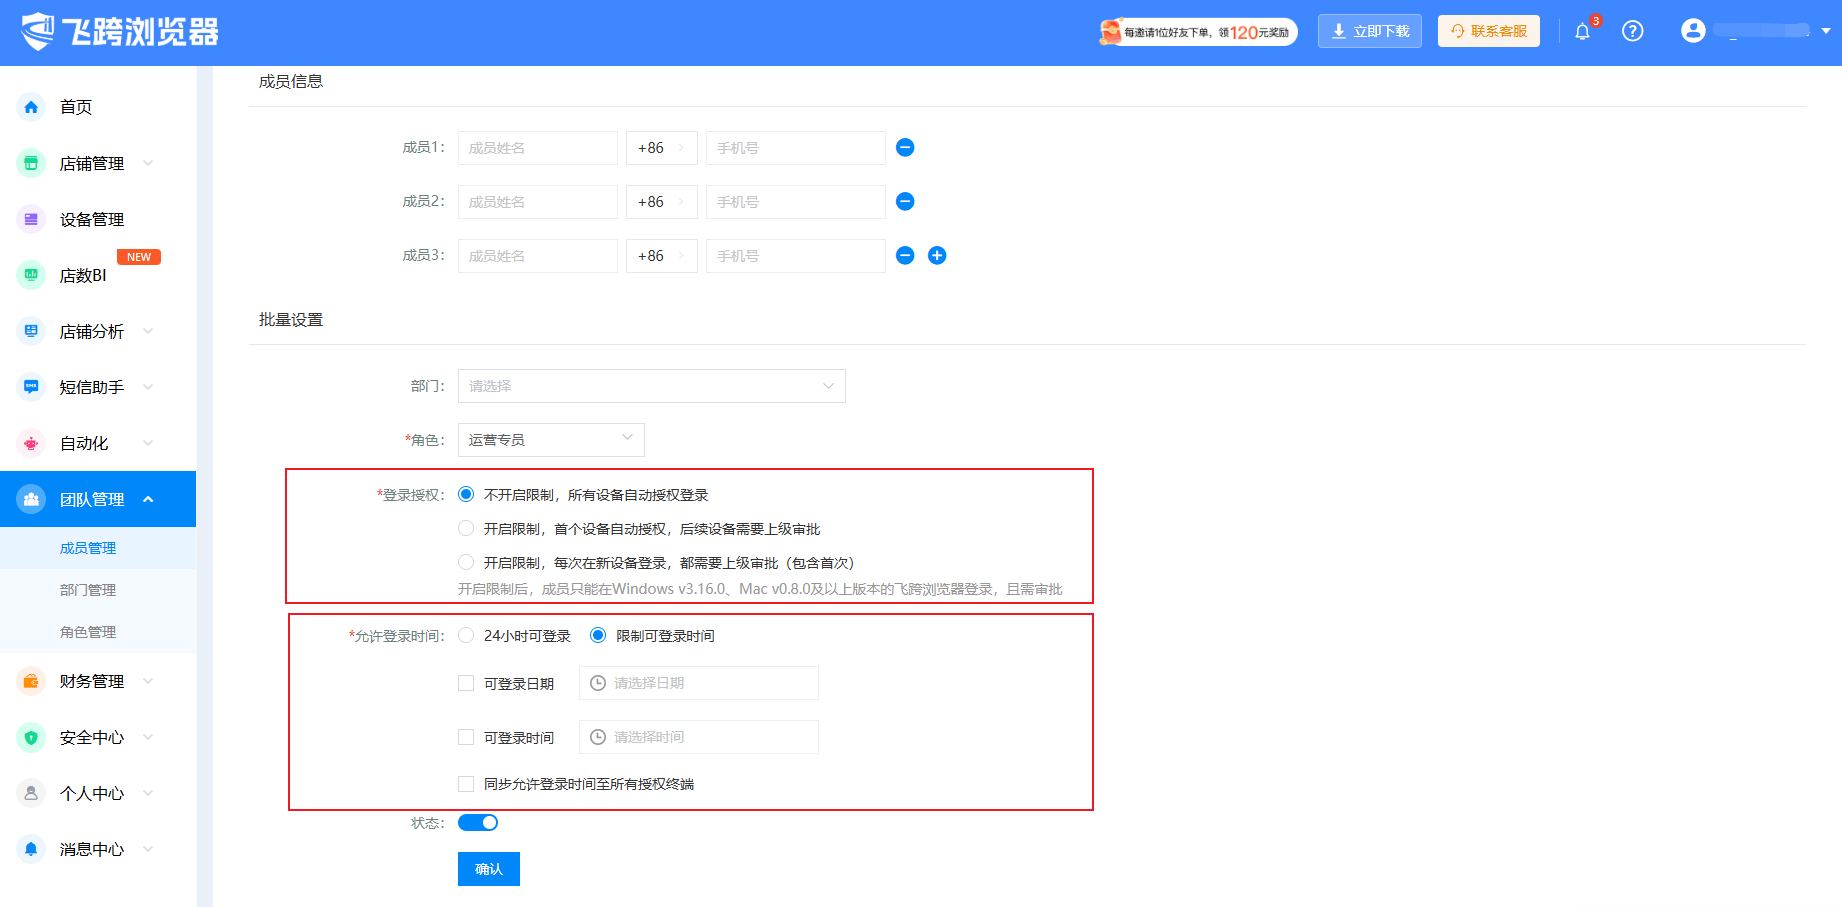The height and width of the screenshot is (907, 1842).
Task: Click the 店铺管理 sidebar icon
Action: tap(31, 163)
